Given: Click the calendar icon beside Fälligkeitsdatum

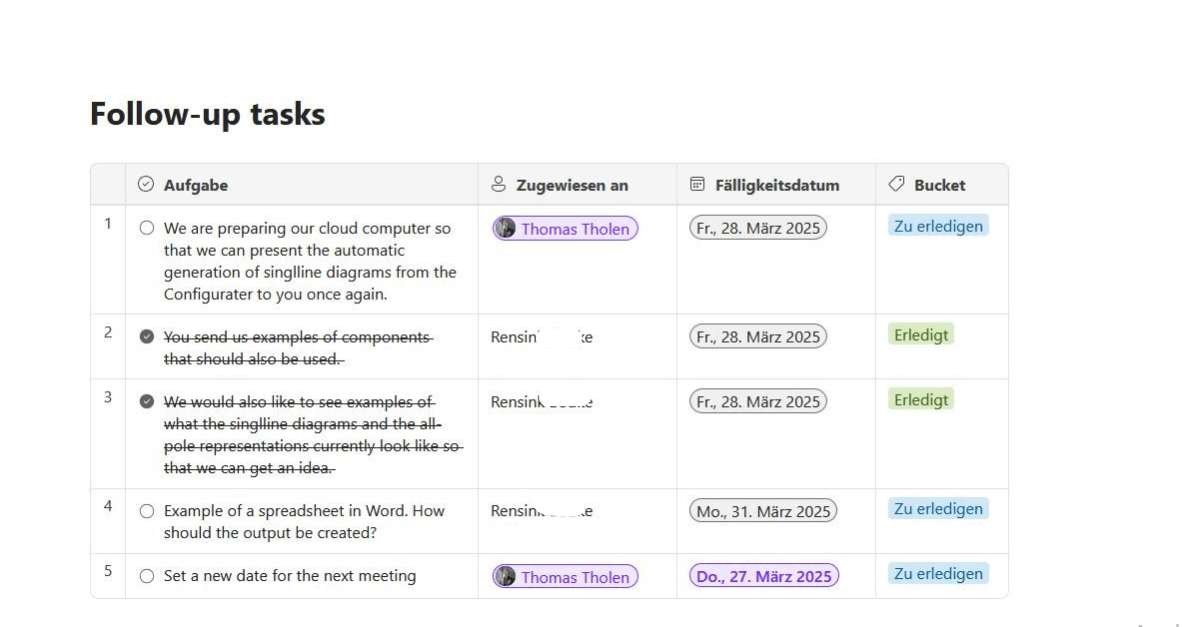Looking at the screenshot, I should [x=697, y=184].
